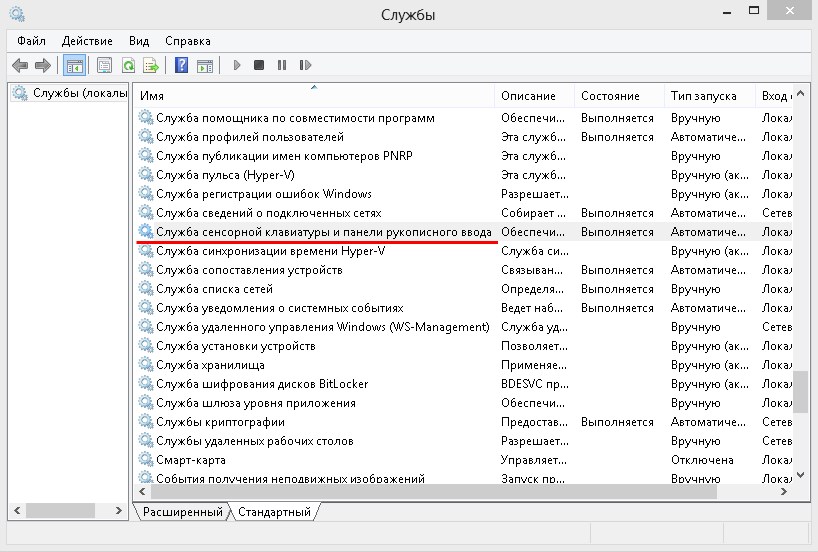Click tree pane horizontal scrollbar left arrow

tap(17, 510)
